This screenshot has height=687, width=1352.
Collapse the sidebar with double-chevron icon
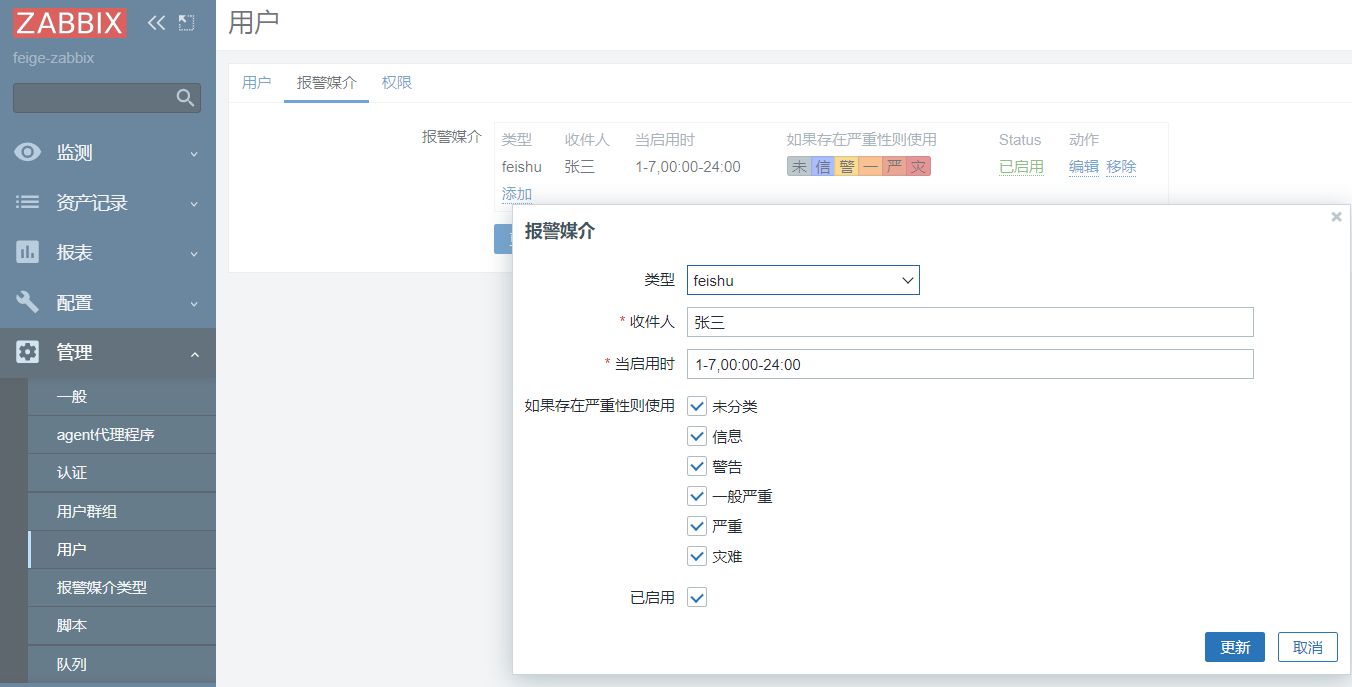point(156,23)
